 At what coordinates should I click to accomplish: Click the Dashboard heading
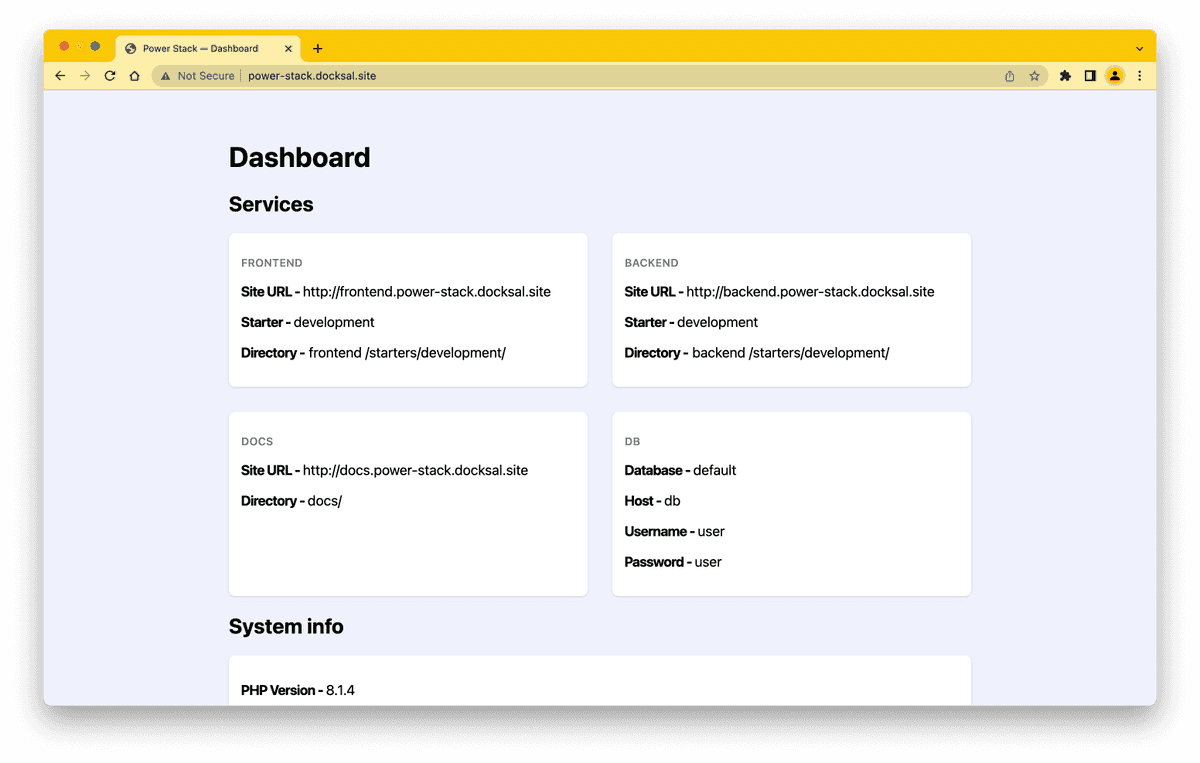[300, 157]
